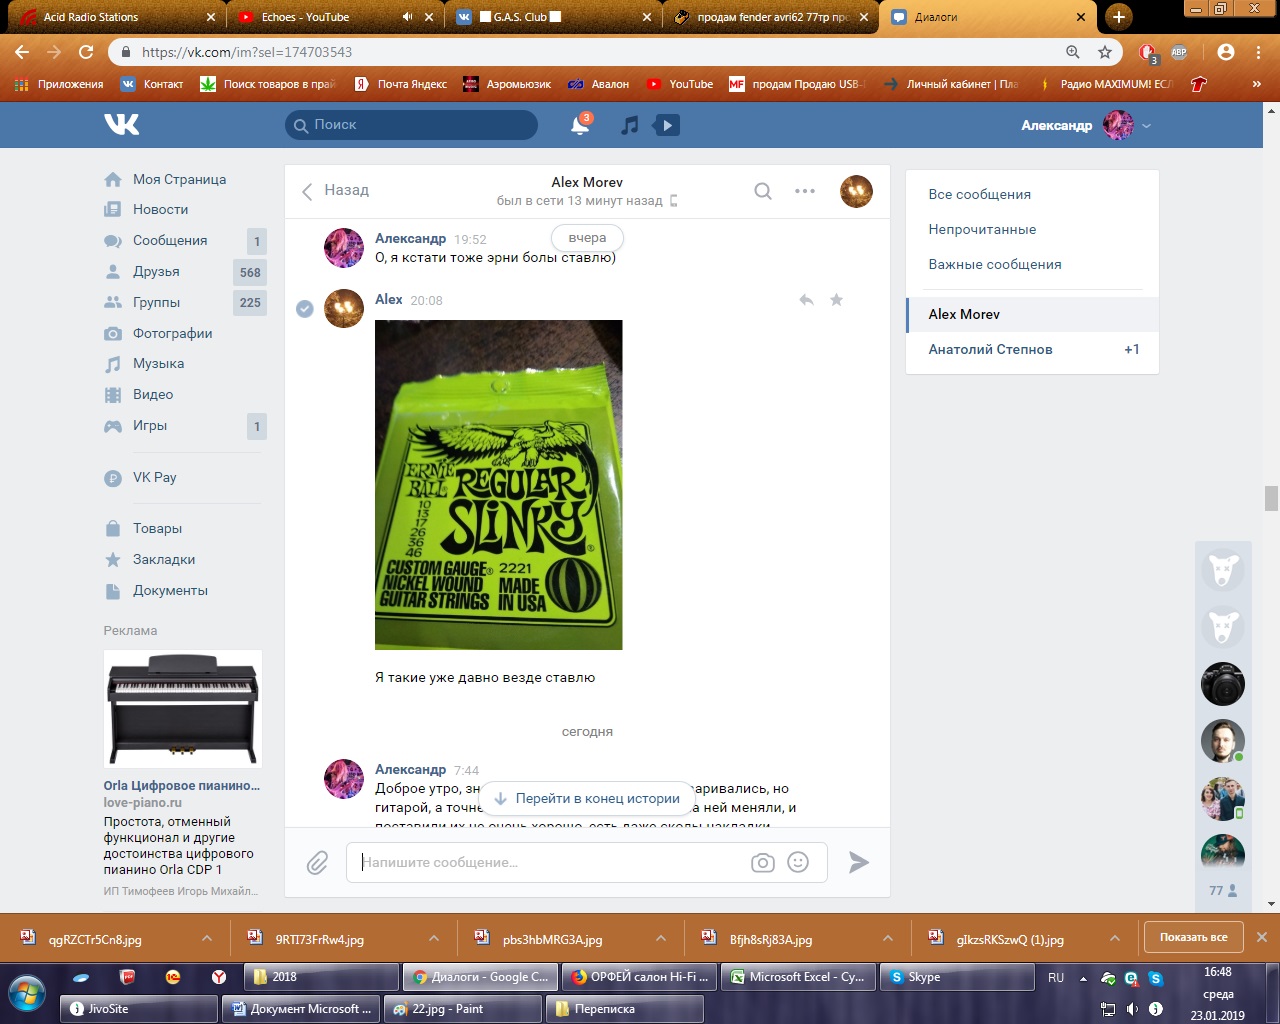Open a new browser tab
Image resolution: width=1280 pixels, height=1024 pixels.
pyautogui.click(x=1118, y=17)
